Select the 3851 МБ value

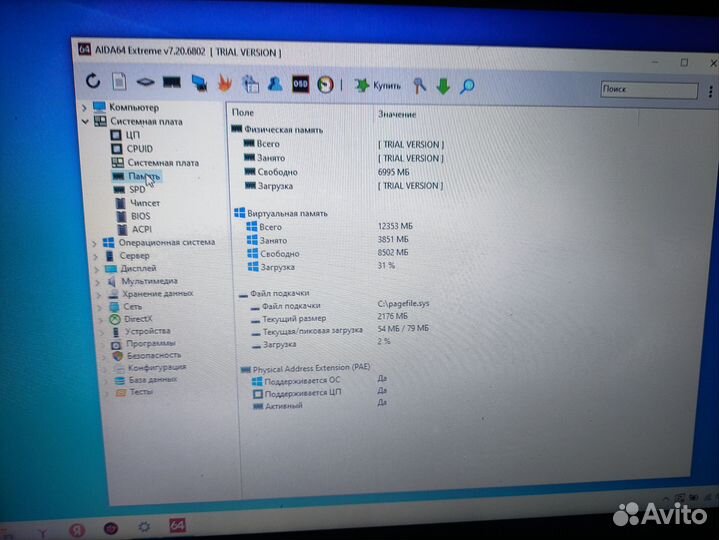tap(393, 239)
